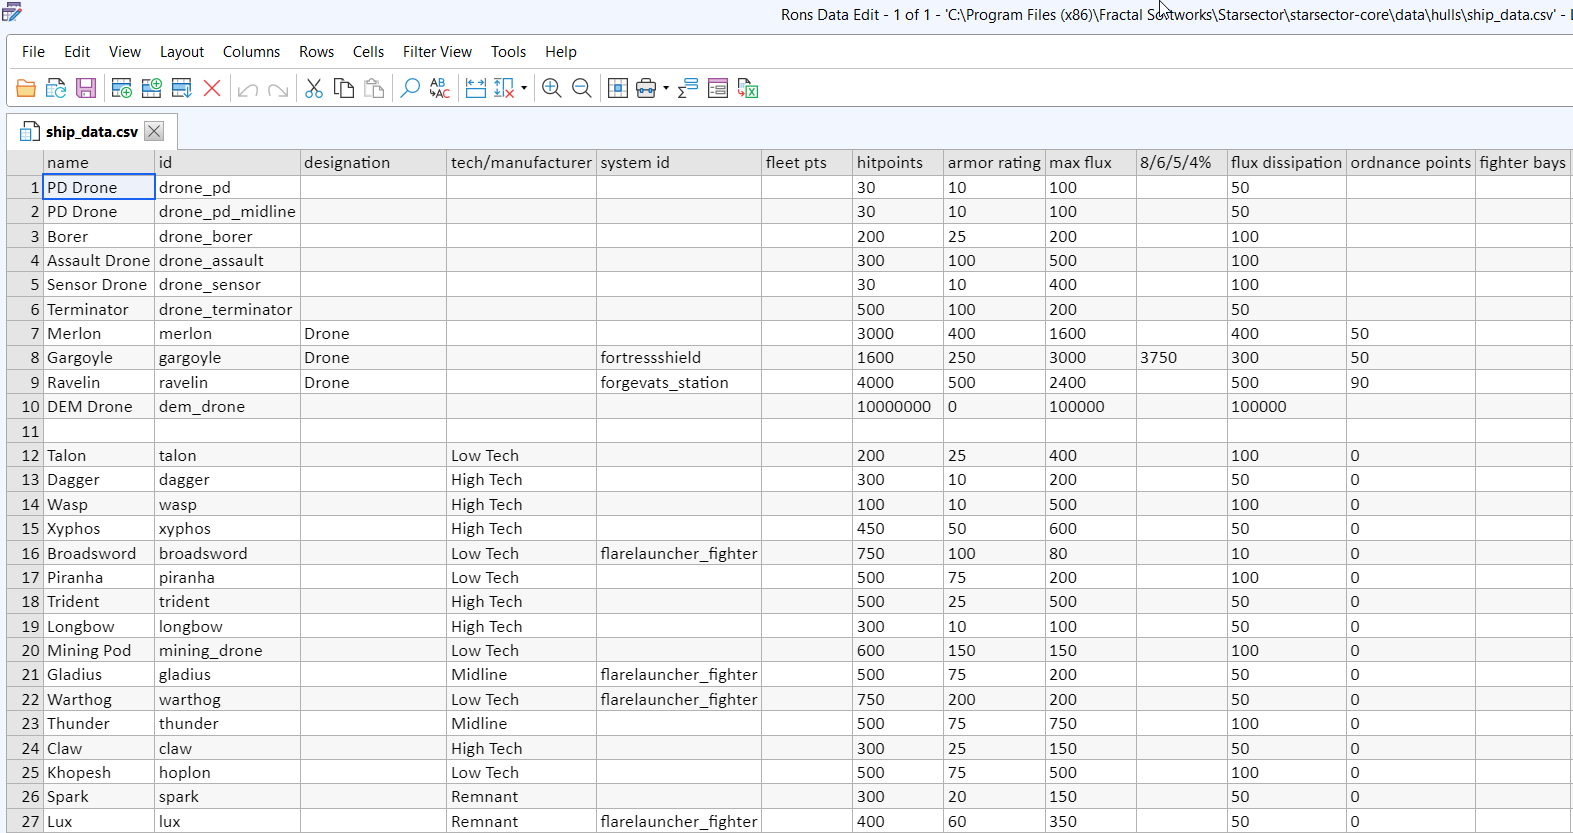Select the 'drone_terminator' id cell
1573x833 pixels.
[x=227, y=309]
